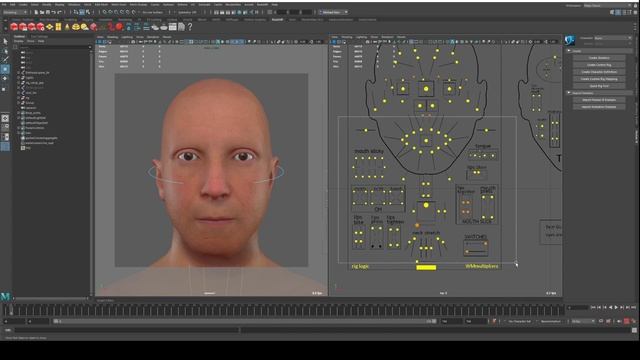Play the animation forward
Screen dimensions: 640x360
coord(616,307)
